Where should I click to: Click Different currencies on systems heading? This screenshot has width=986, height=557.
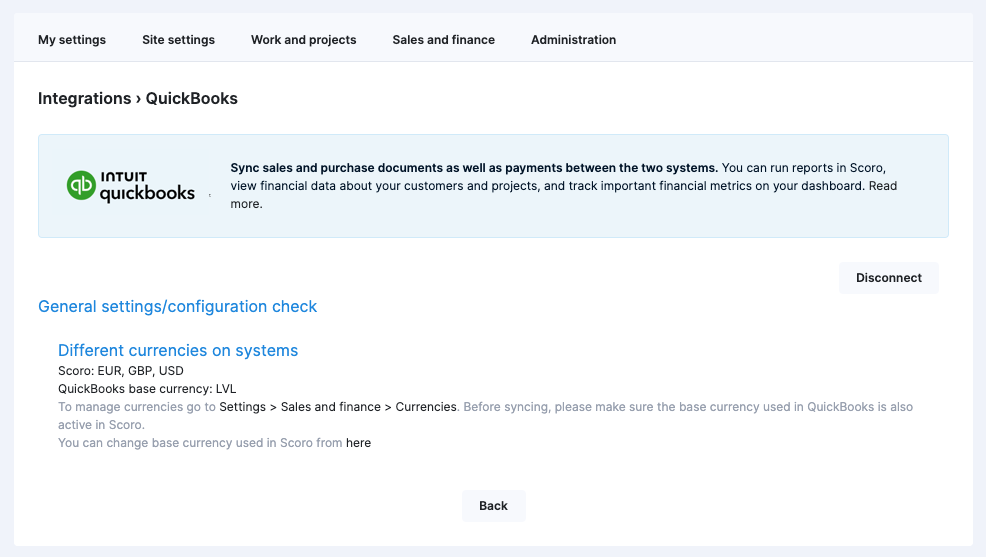pyautogui.click(x=178, y=350)
